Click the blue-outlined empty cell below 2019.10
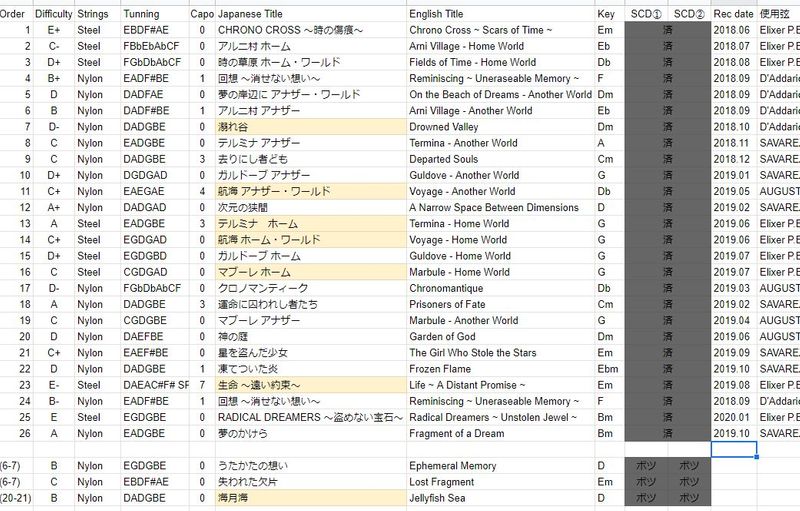Viewport: 800px width, 511px height. pos(734,450)
